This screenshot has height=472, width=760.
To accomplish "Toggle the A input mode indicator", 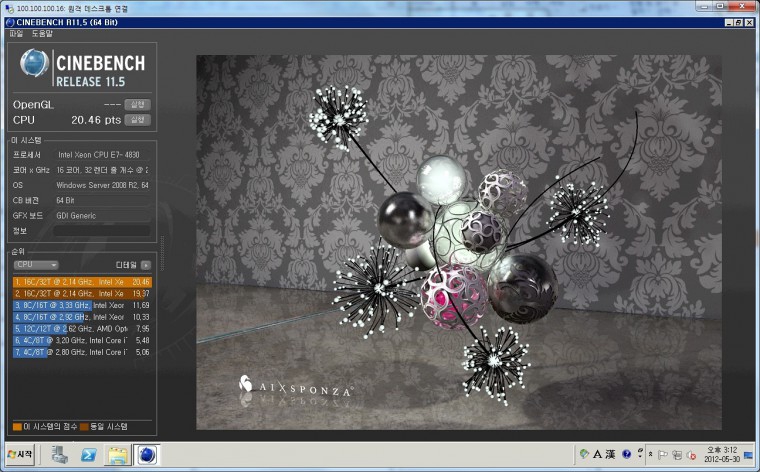I will tap(597, 454).
